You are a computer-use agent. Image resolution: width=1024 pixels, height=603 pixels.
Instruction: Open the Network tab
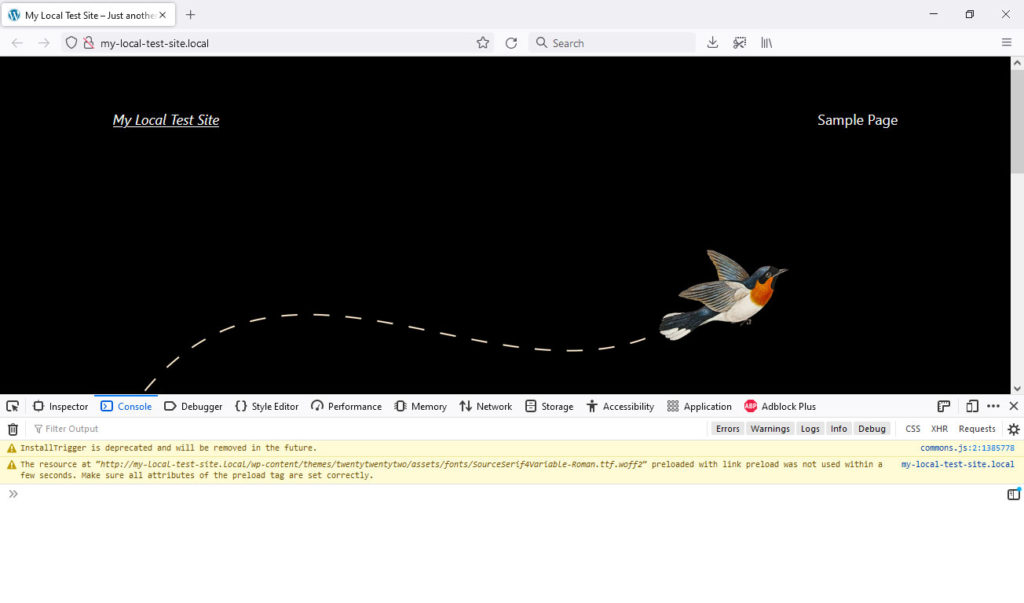click(485, 406)
